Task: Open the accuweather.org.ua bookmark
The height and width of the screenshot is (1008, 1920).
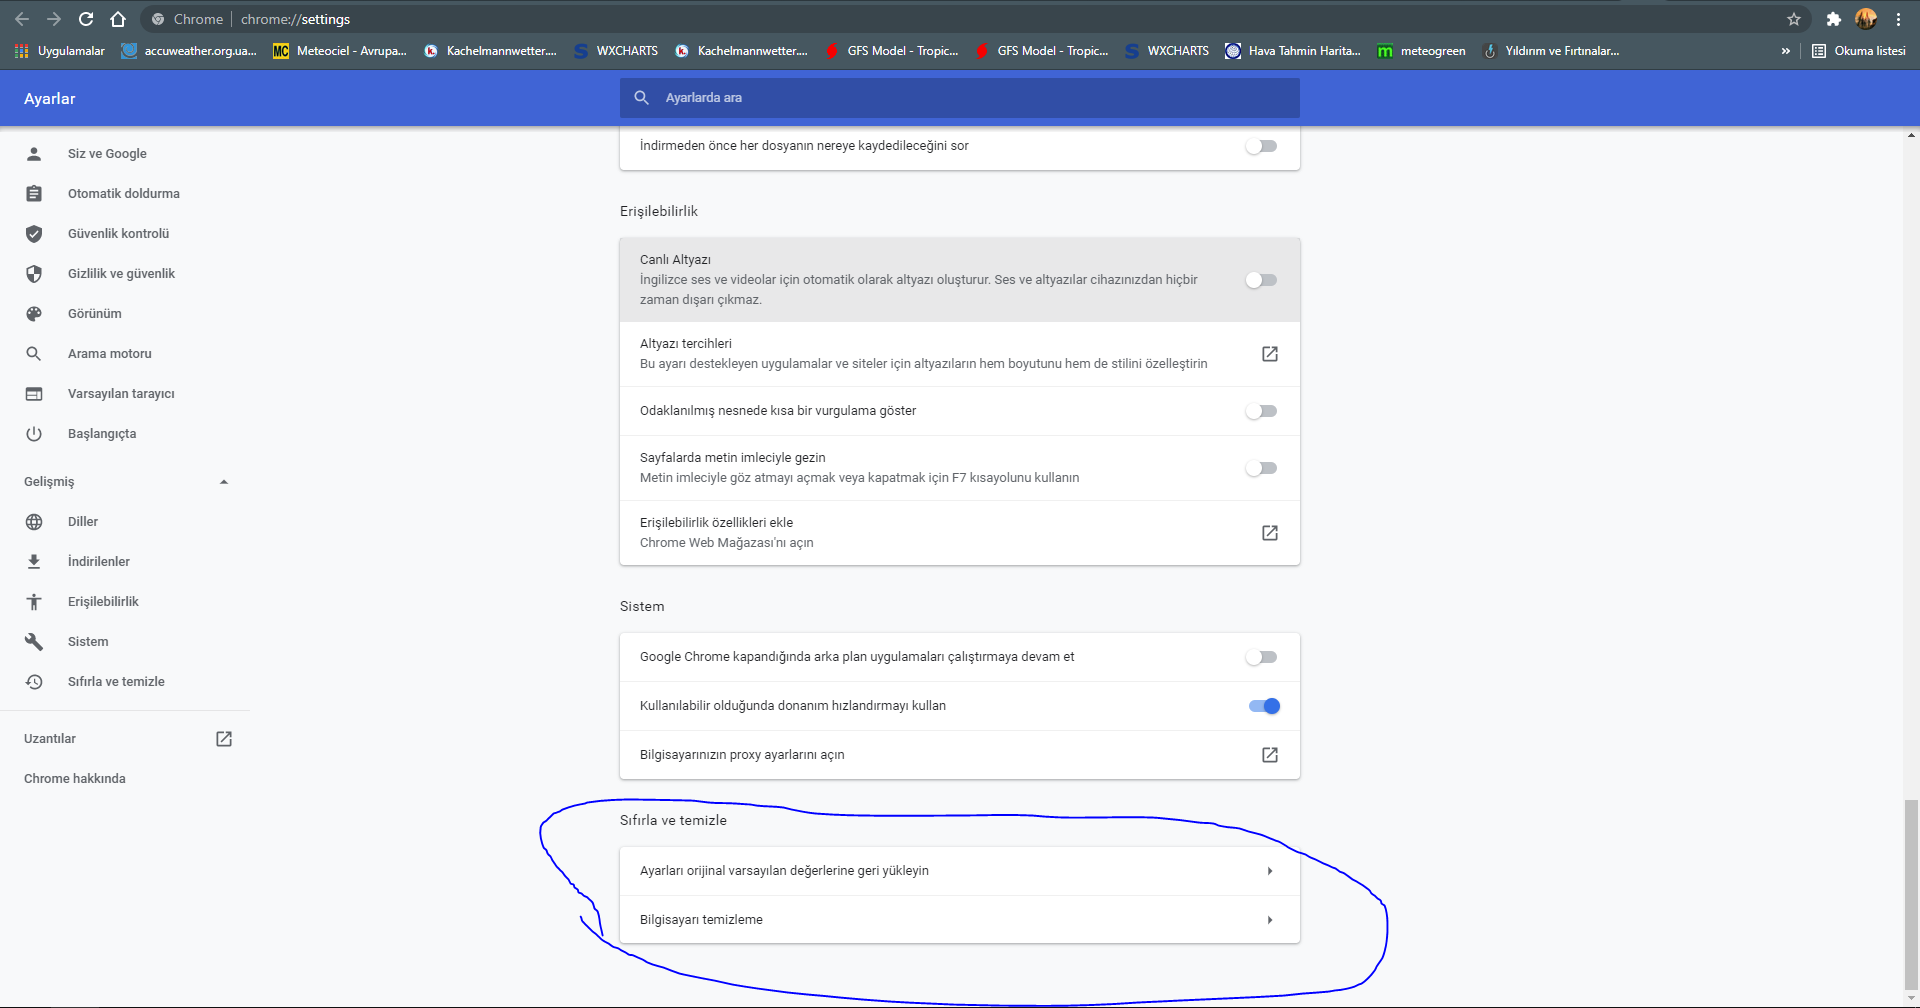Action: pos(189,51)
